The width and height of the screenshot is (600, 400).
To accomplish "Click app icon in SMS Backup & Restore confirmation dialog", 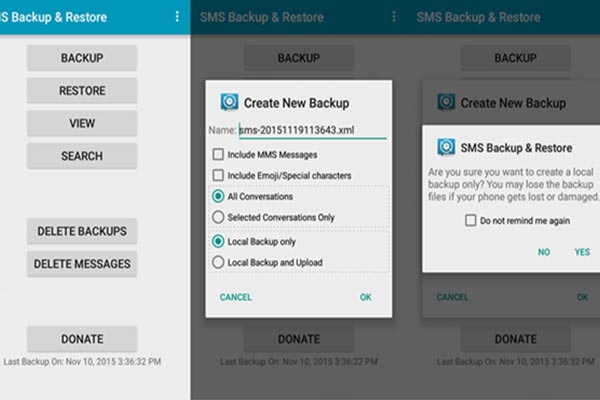I will (x=446, y=147).
